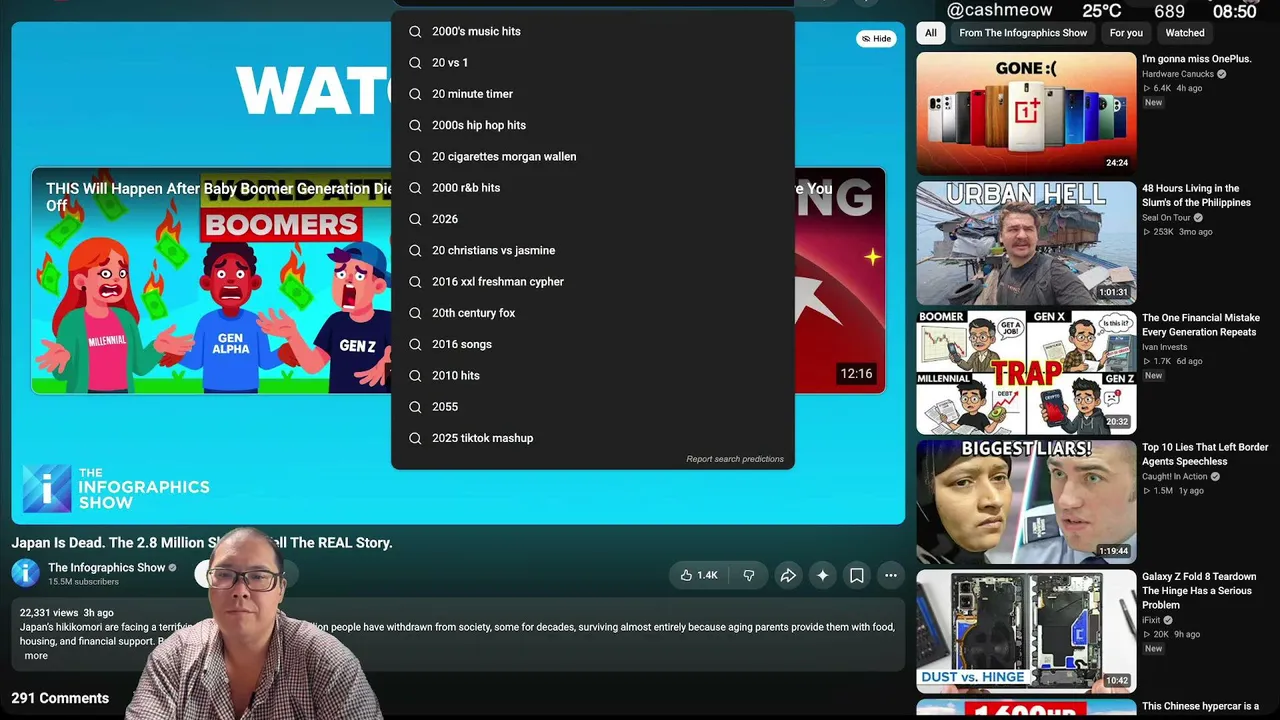The height and width of the screenshot is (720, 1280).
Task: Select "20 christians vs jasmine" suggestion
Action: click(x=593, y=251)
